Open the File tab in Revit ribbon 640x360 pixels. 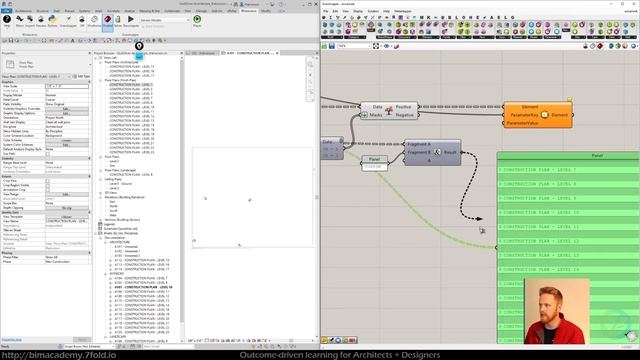click(7, 11)
